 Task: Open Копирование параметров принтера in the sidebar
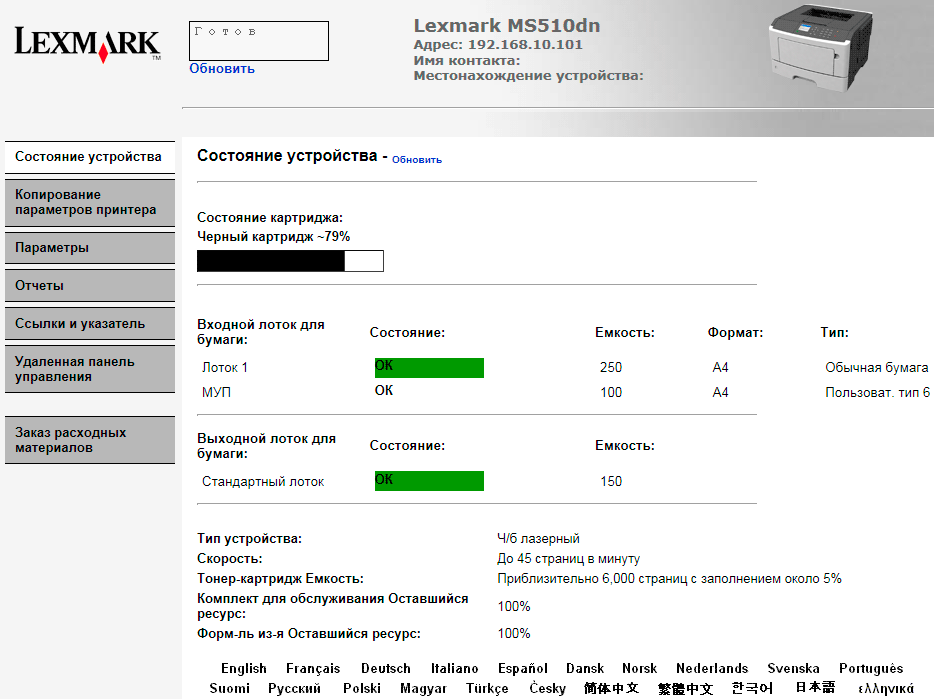[90, 203]
